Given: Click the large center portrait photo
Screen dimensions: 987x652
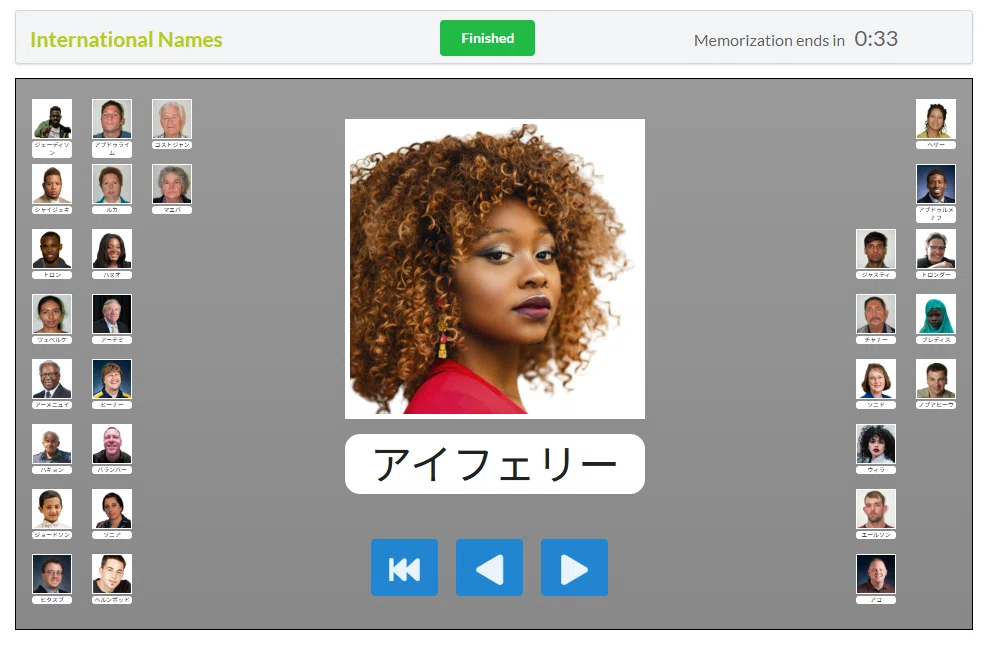Looking at the screenshot, I should [x=495, y=269].
